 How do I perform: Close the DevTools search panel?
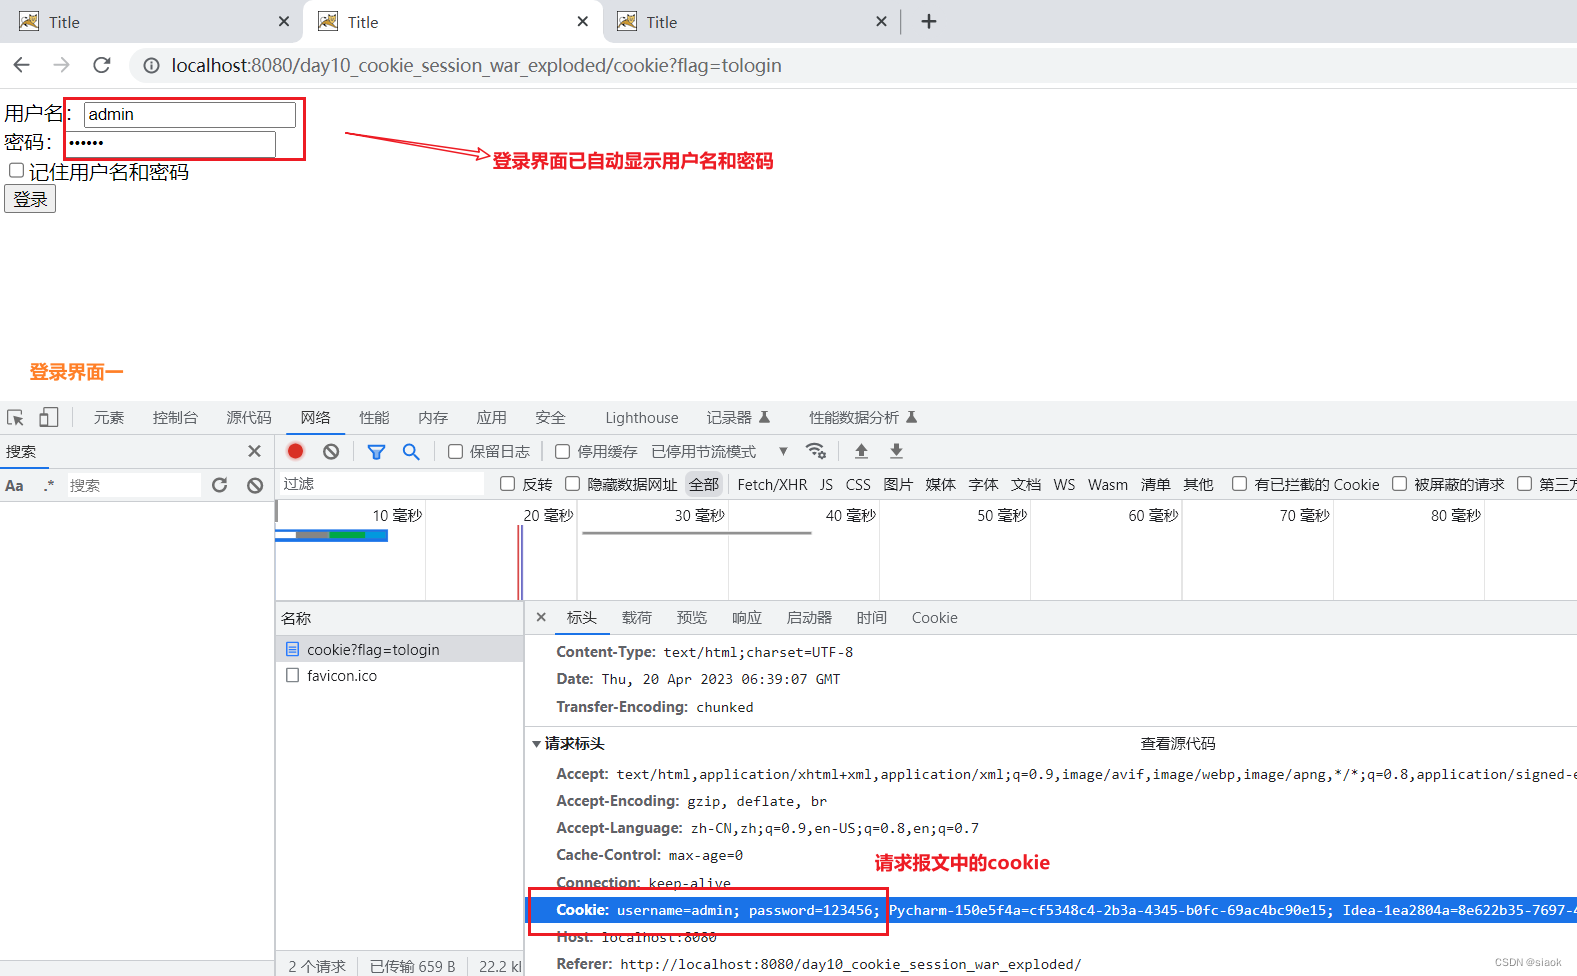coord(254,451)
